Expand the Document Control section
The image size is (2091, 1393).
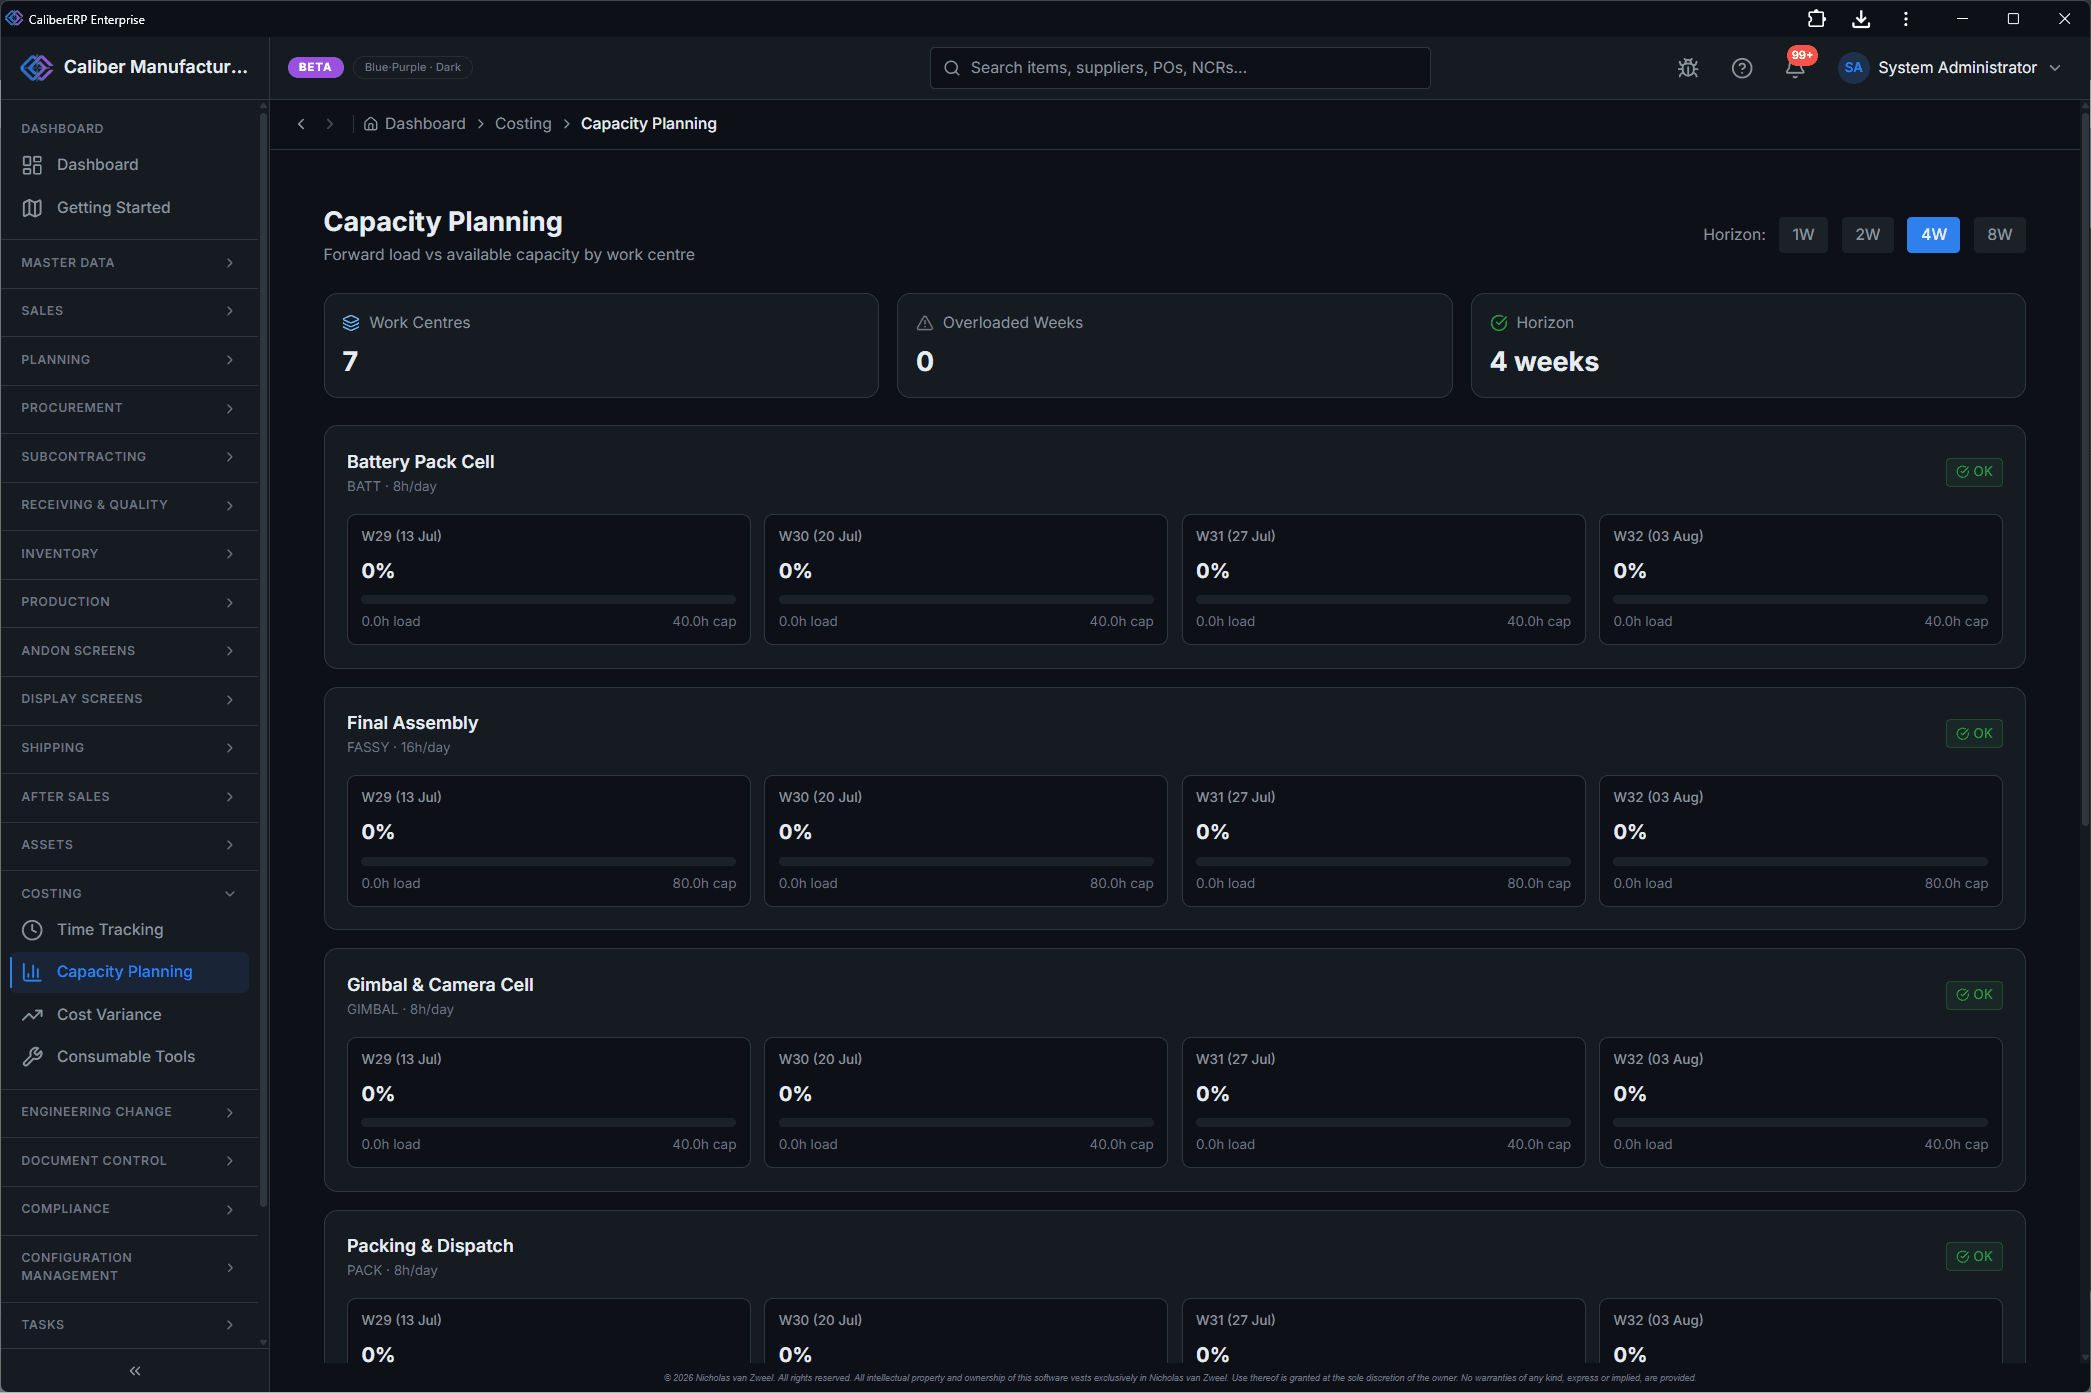tap(129, 1161)
